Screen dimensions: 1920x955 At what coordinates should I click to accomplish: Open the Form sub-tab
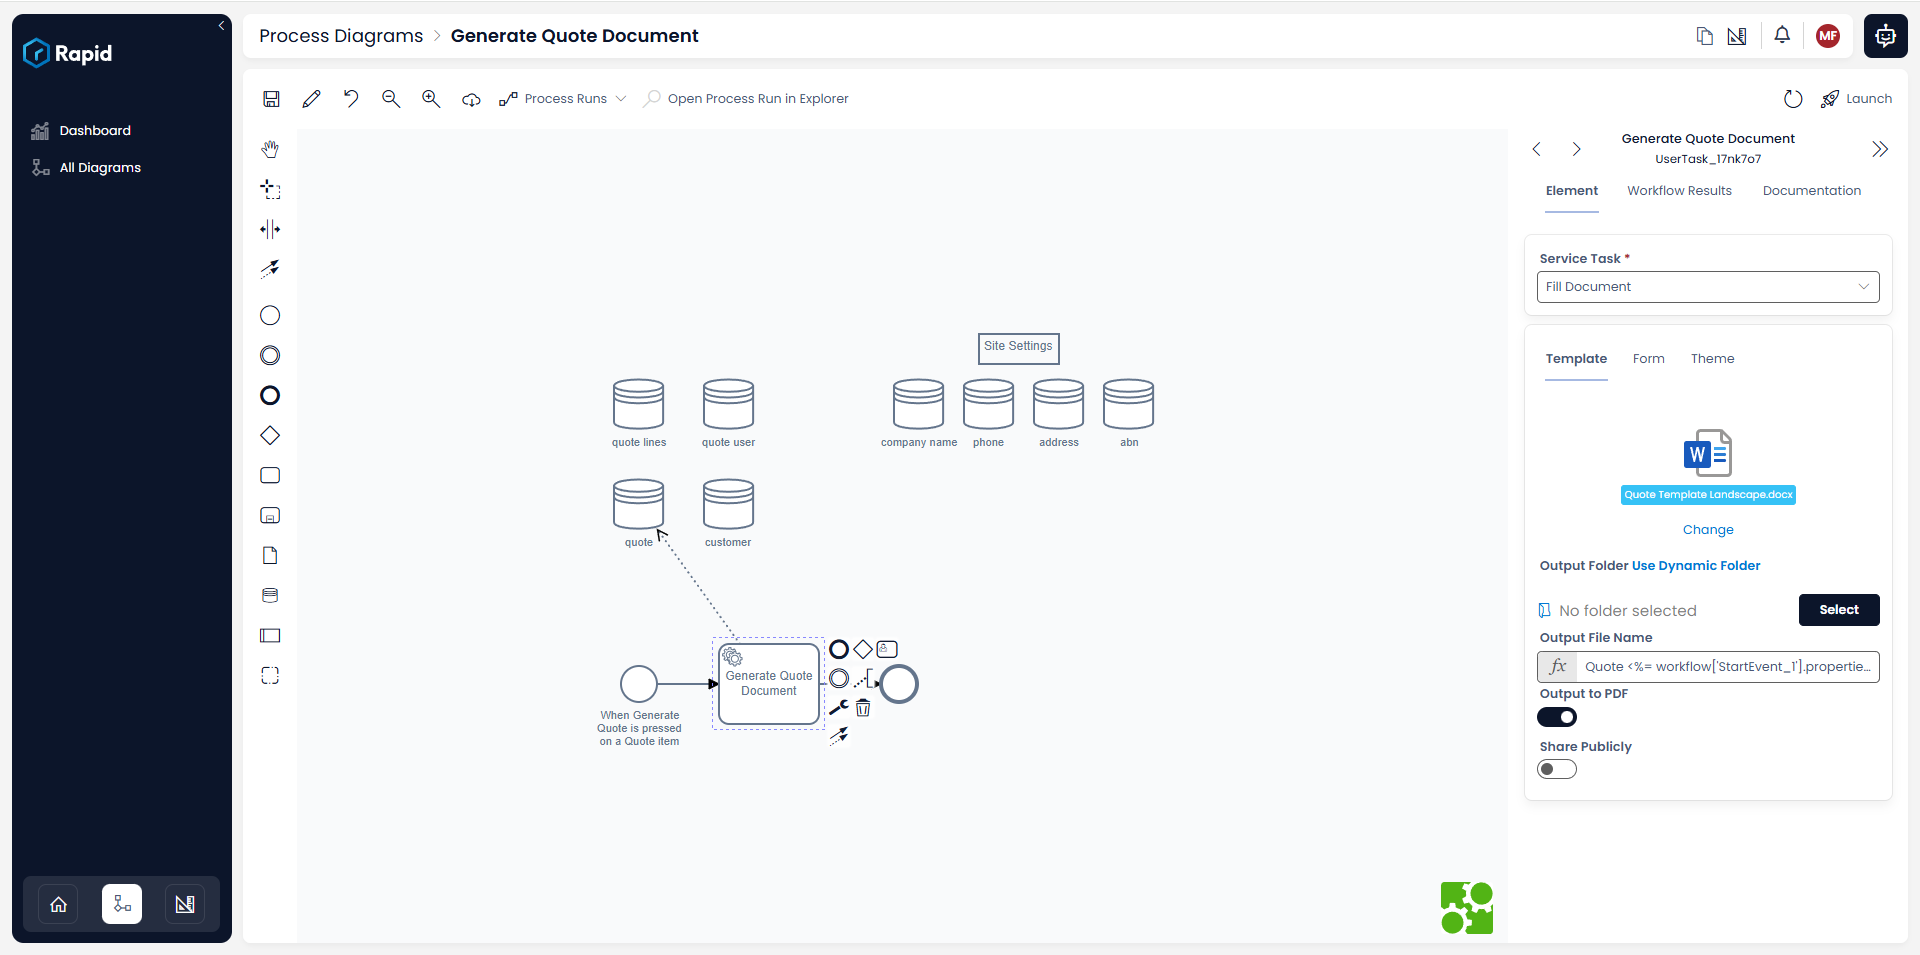tap(1648, 359)
